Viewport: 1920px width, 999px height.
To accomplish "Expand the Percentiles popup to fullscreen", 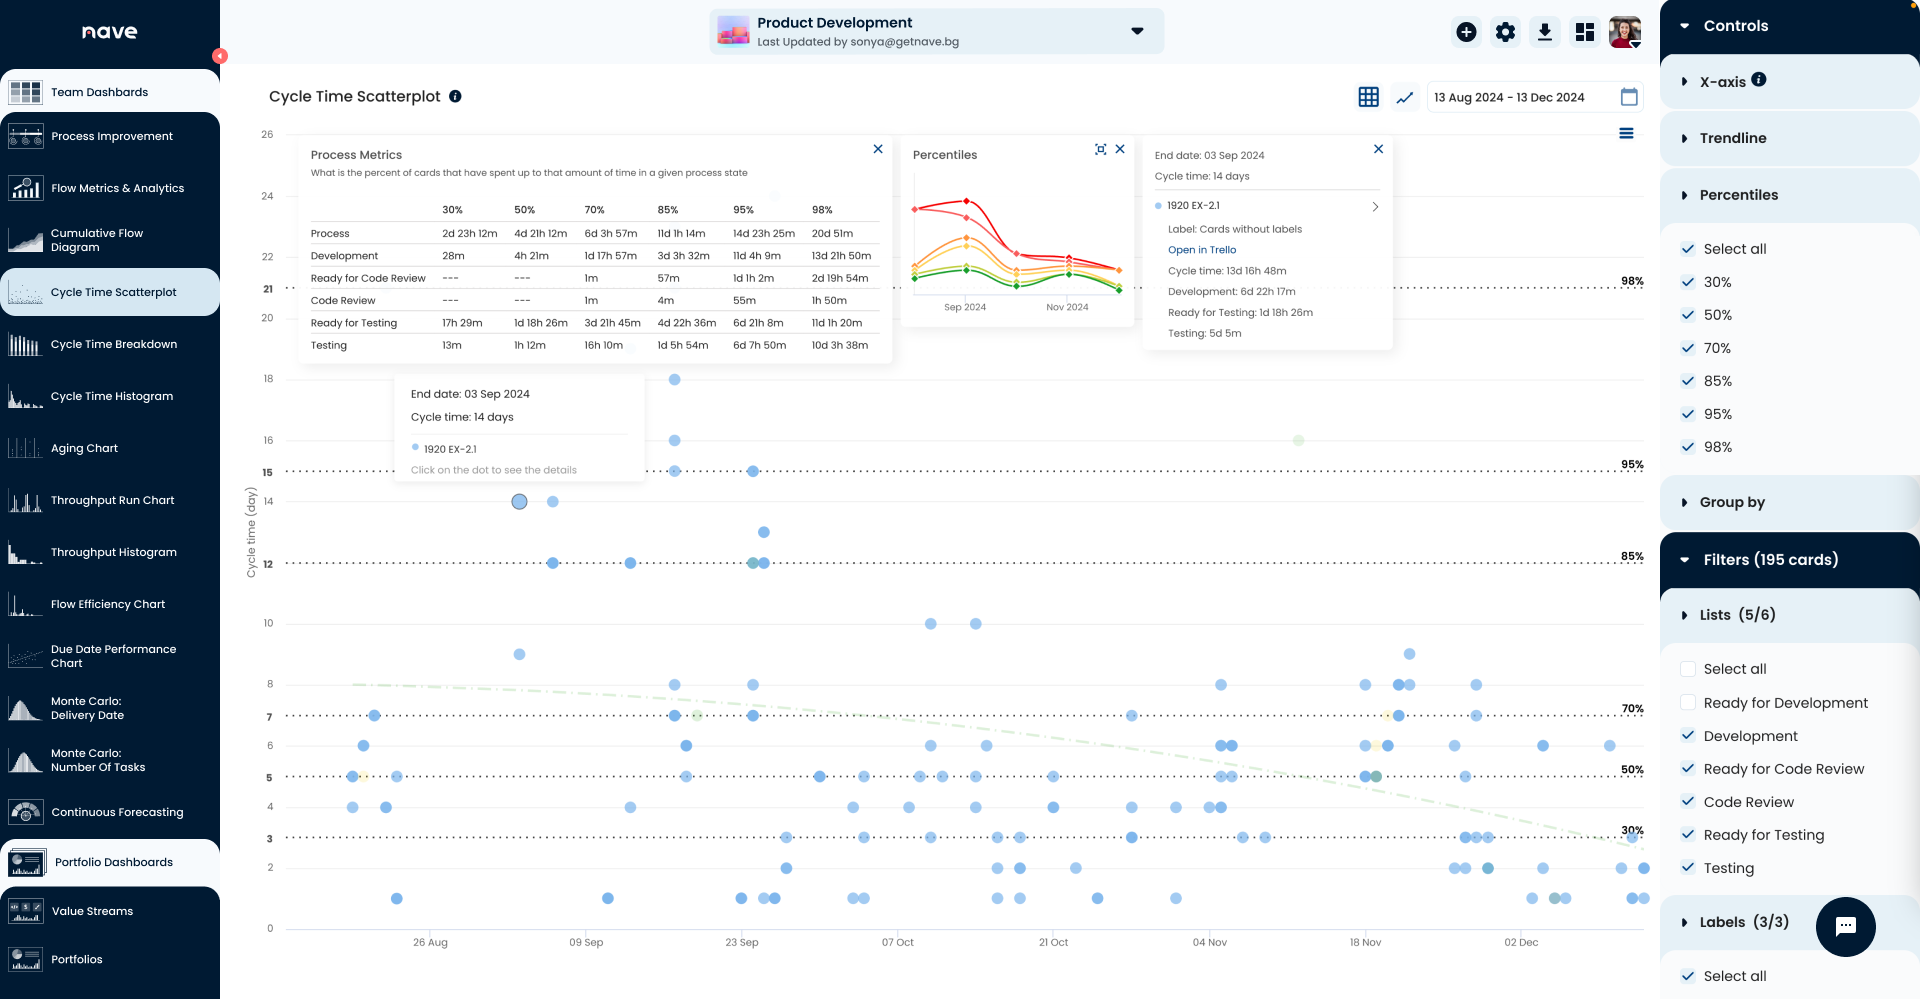I will [1100, 148].
